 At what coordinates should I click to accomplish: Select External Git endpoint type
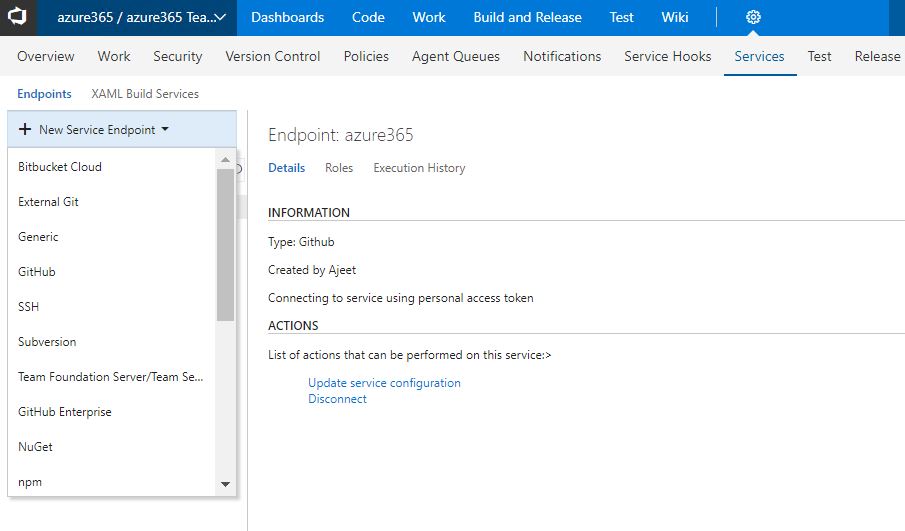(x=48, y=202)
